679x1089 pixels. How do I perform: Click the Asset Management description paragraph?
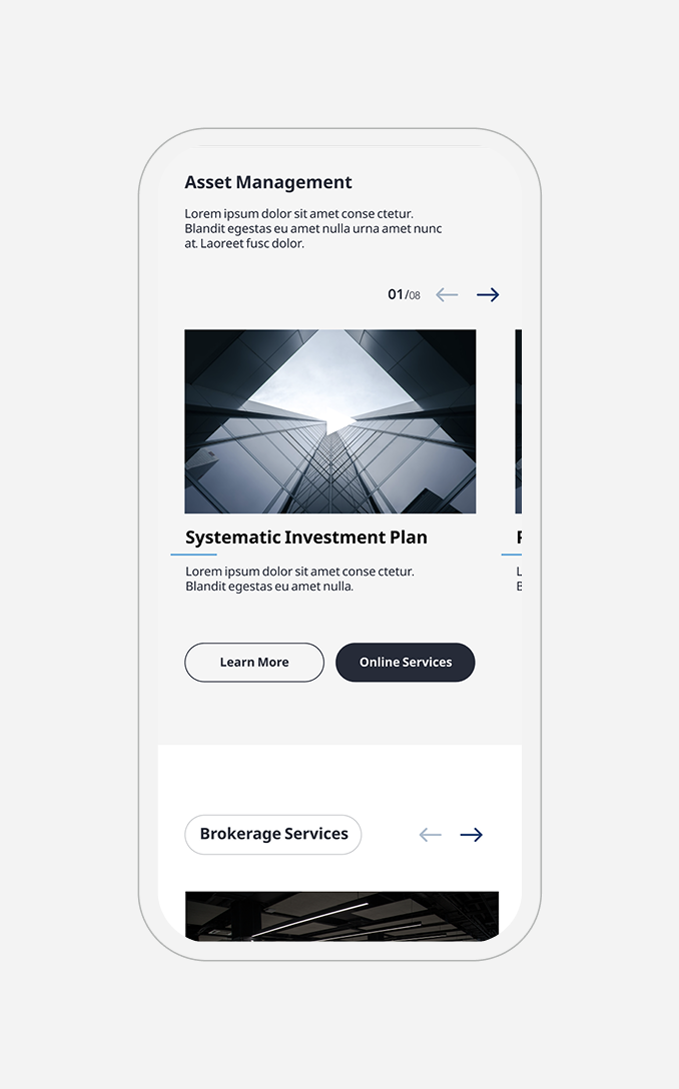coord(313,228)
